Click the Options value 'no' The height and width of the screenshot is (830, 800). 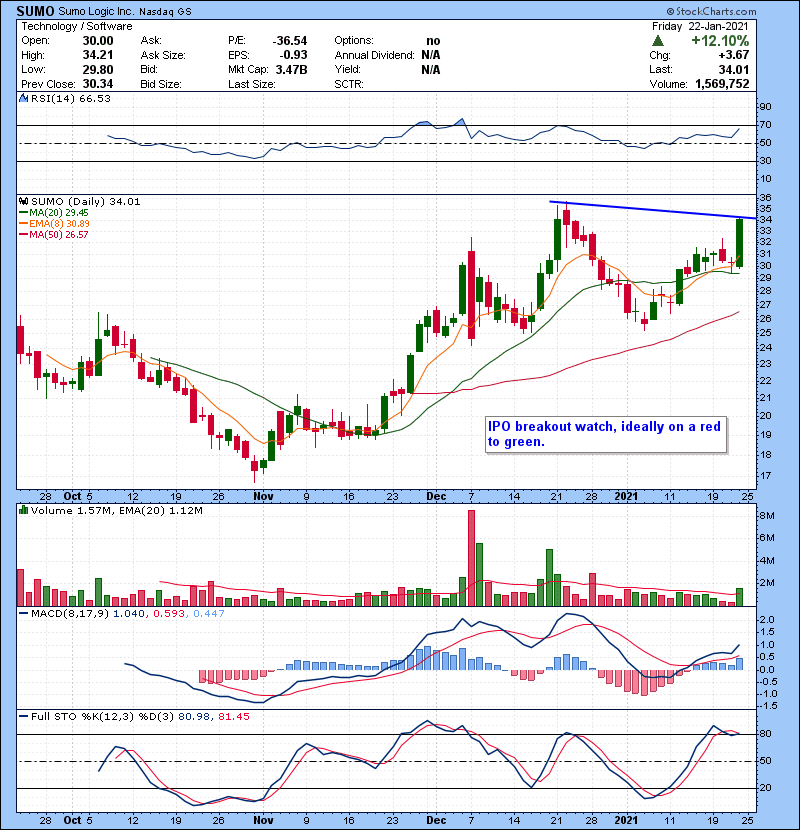(x=433, y=41)
